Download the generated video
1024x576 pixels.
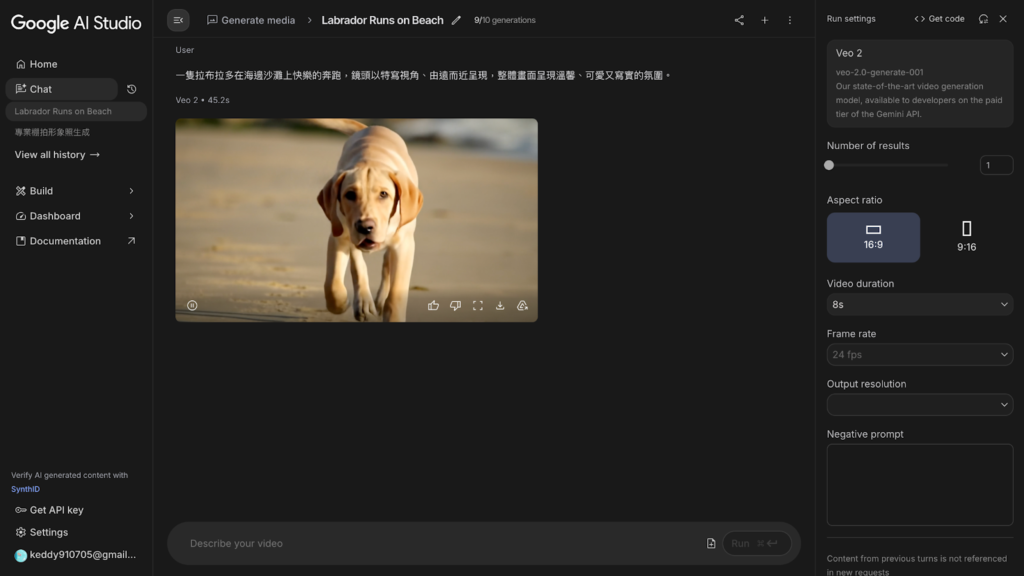500,306
